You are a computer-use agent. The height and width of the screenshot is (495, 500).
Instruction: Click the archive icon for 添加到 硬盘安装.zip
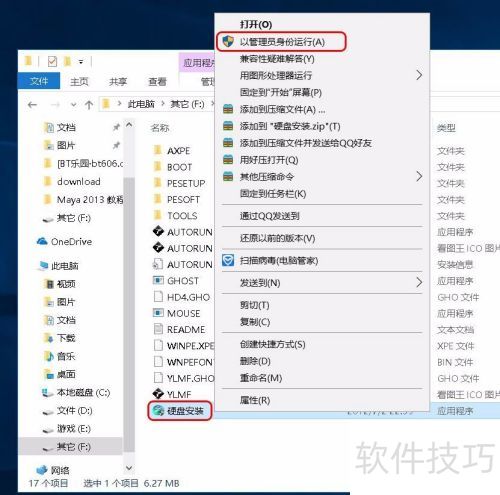[228, 126]
